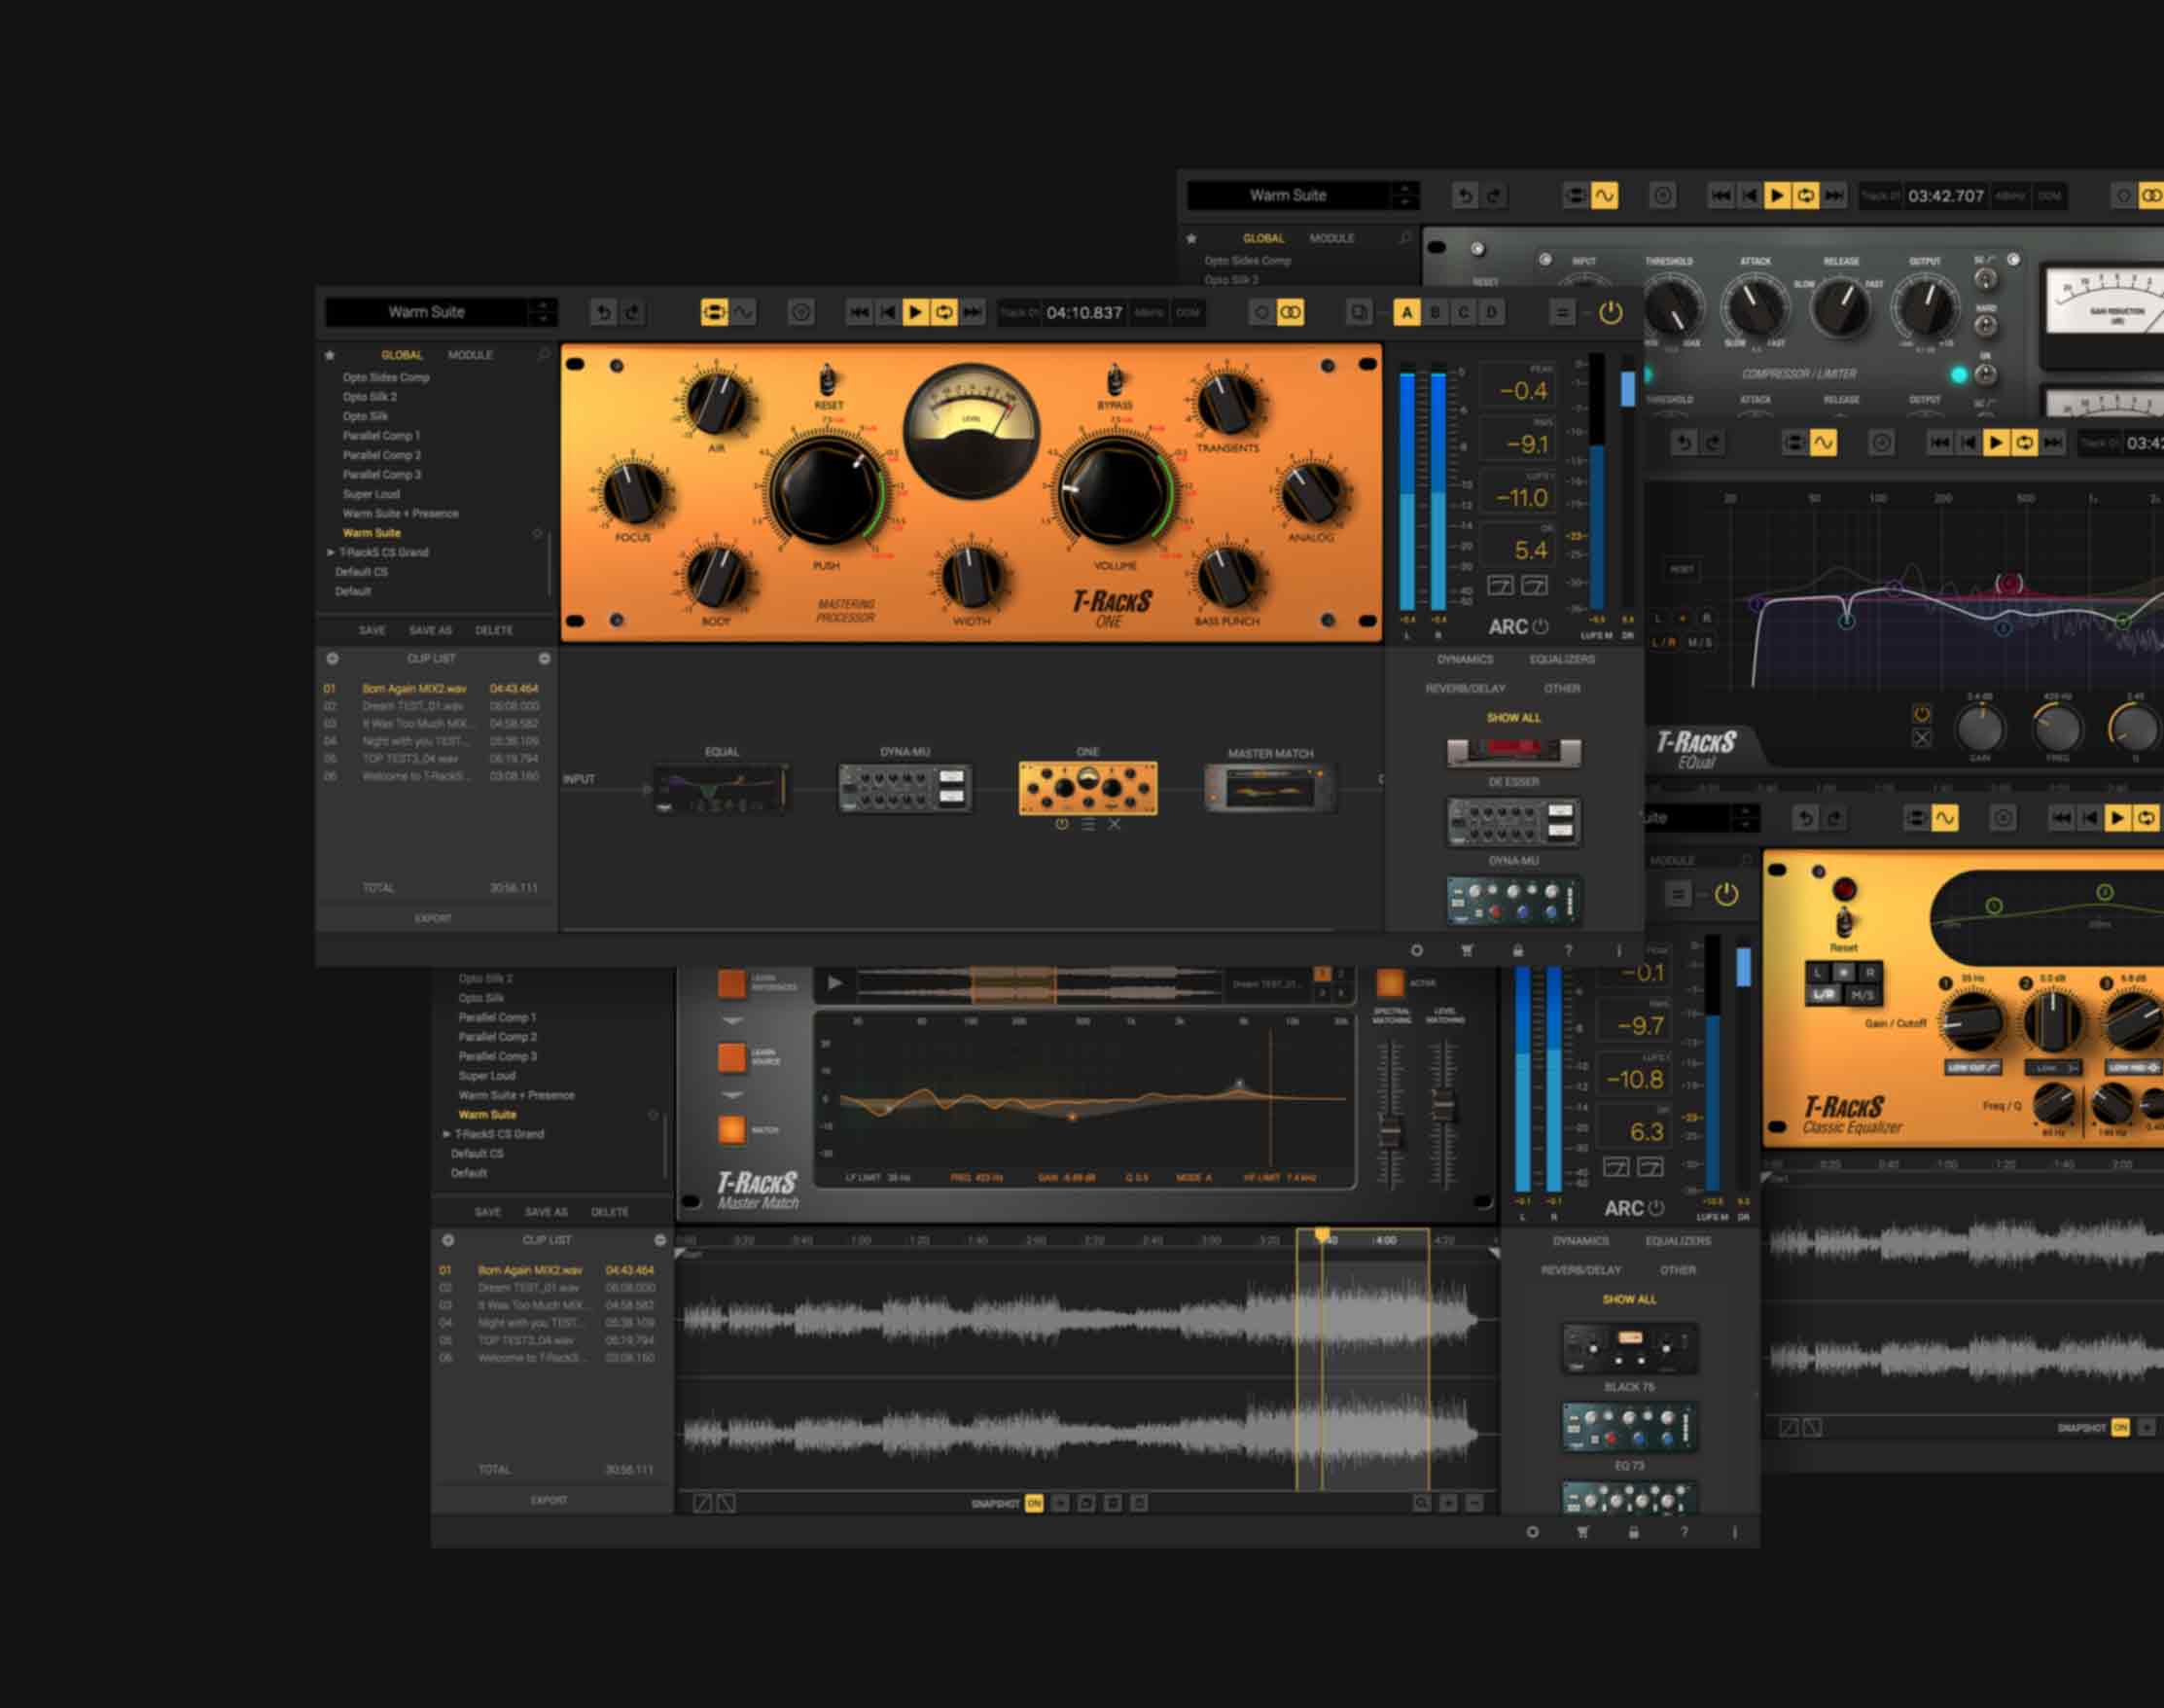Screen dimensions: 2164x1708
Task: Undo last action in front T-RackS ONE window
Action: click(x=603, y=313)
